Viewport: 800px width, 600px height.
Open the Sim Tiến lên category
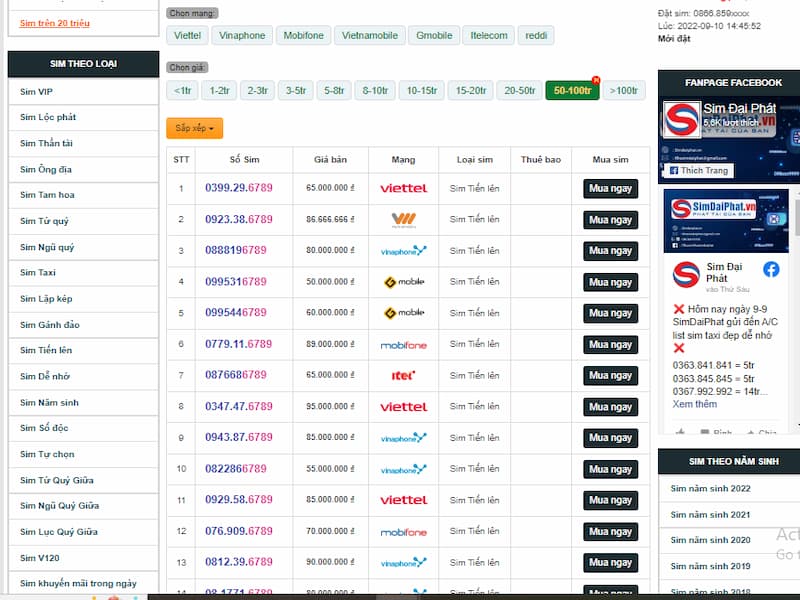pos(84,351)
